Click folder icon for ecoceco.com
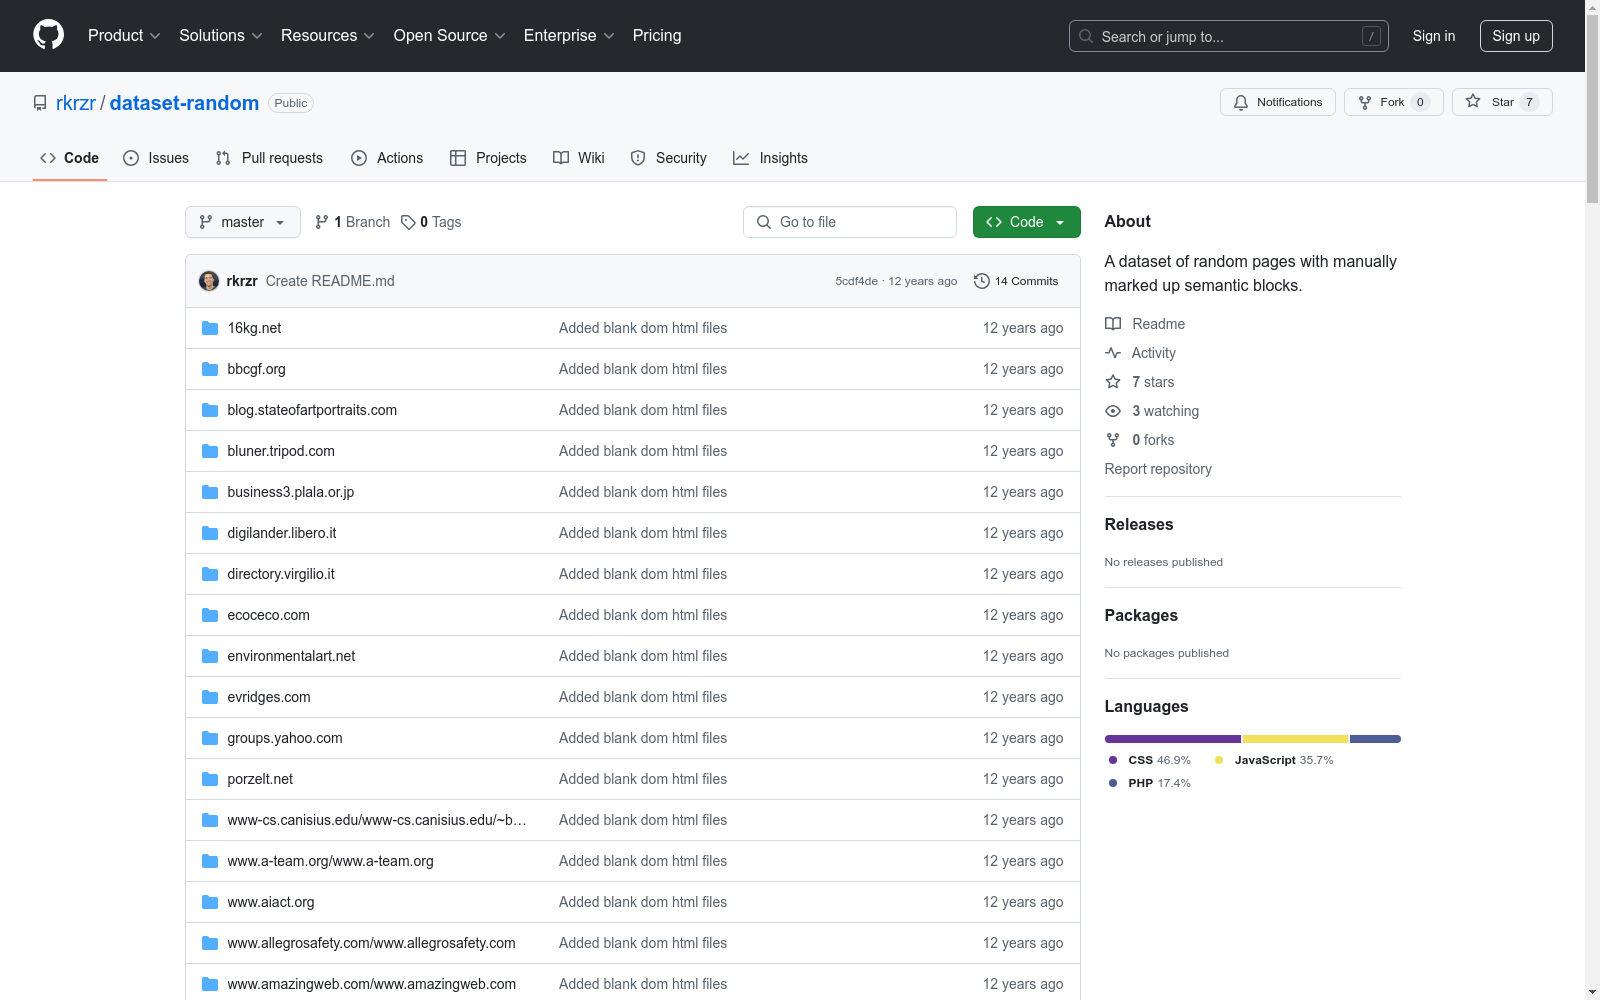Image resolution: width=1600 pixels, height=1000 pixels. point(210,615)
